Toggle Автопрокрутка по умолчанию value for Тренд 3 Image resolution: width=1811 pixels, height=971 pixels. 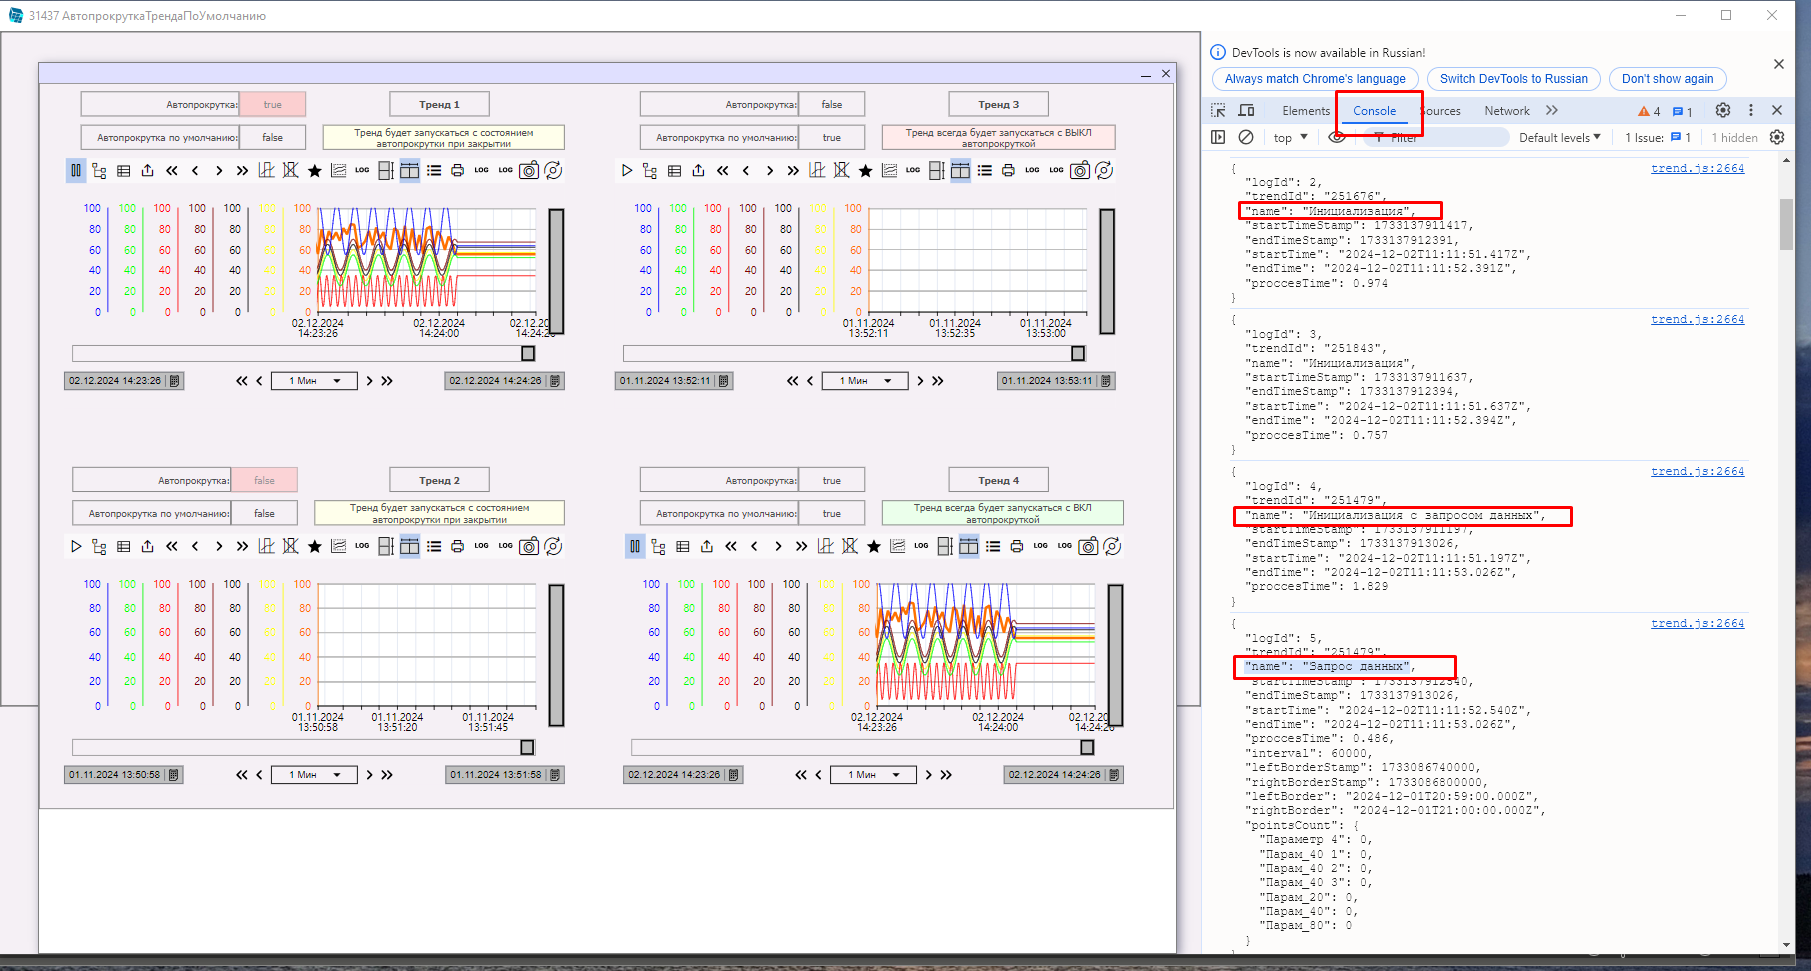831,138
